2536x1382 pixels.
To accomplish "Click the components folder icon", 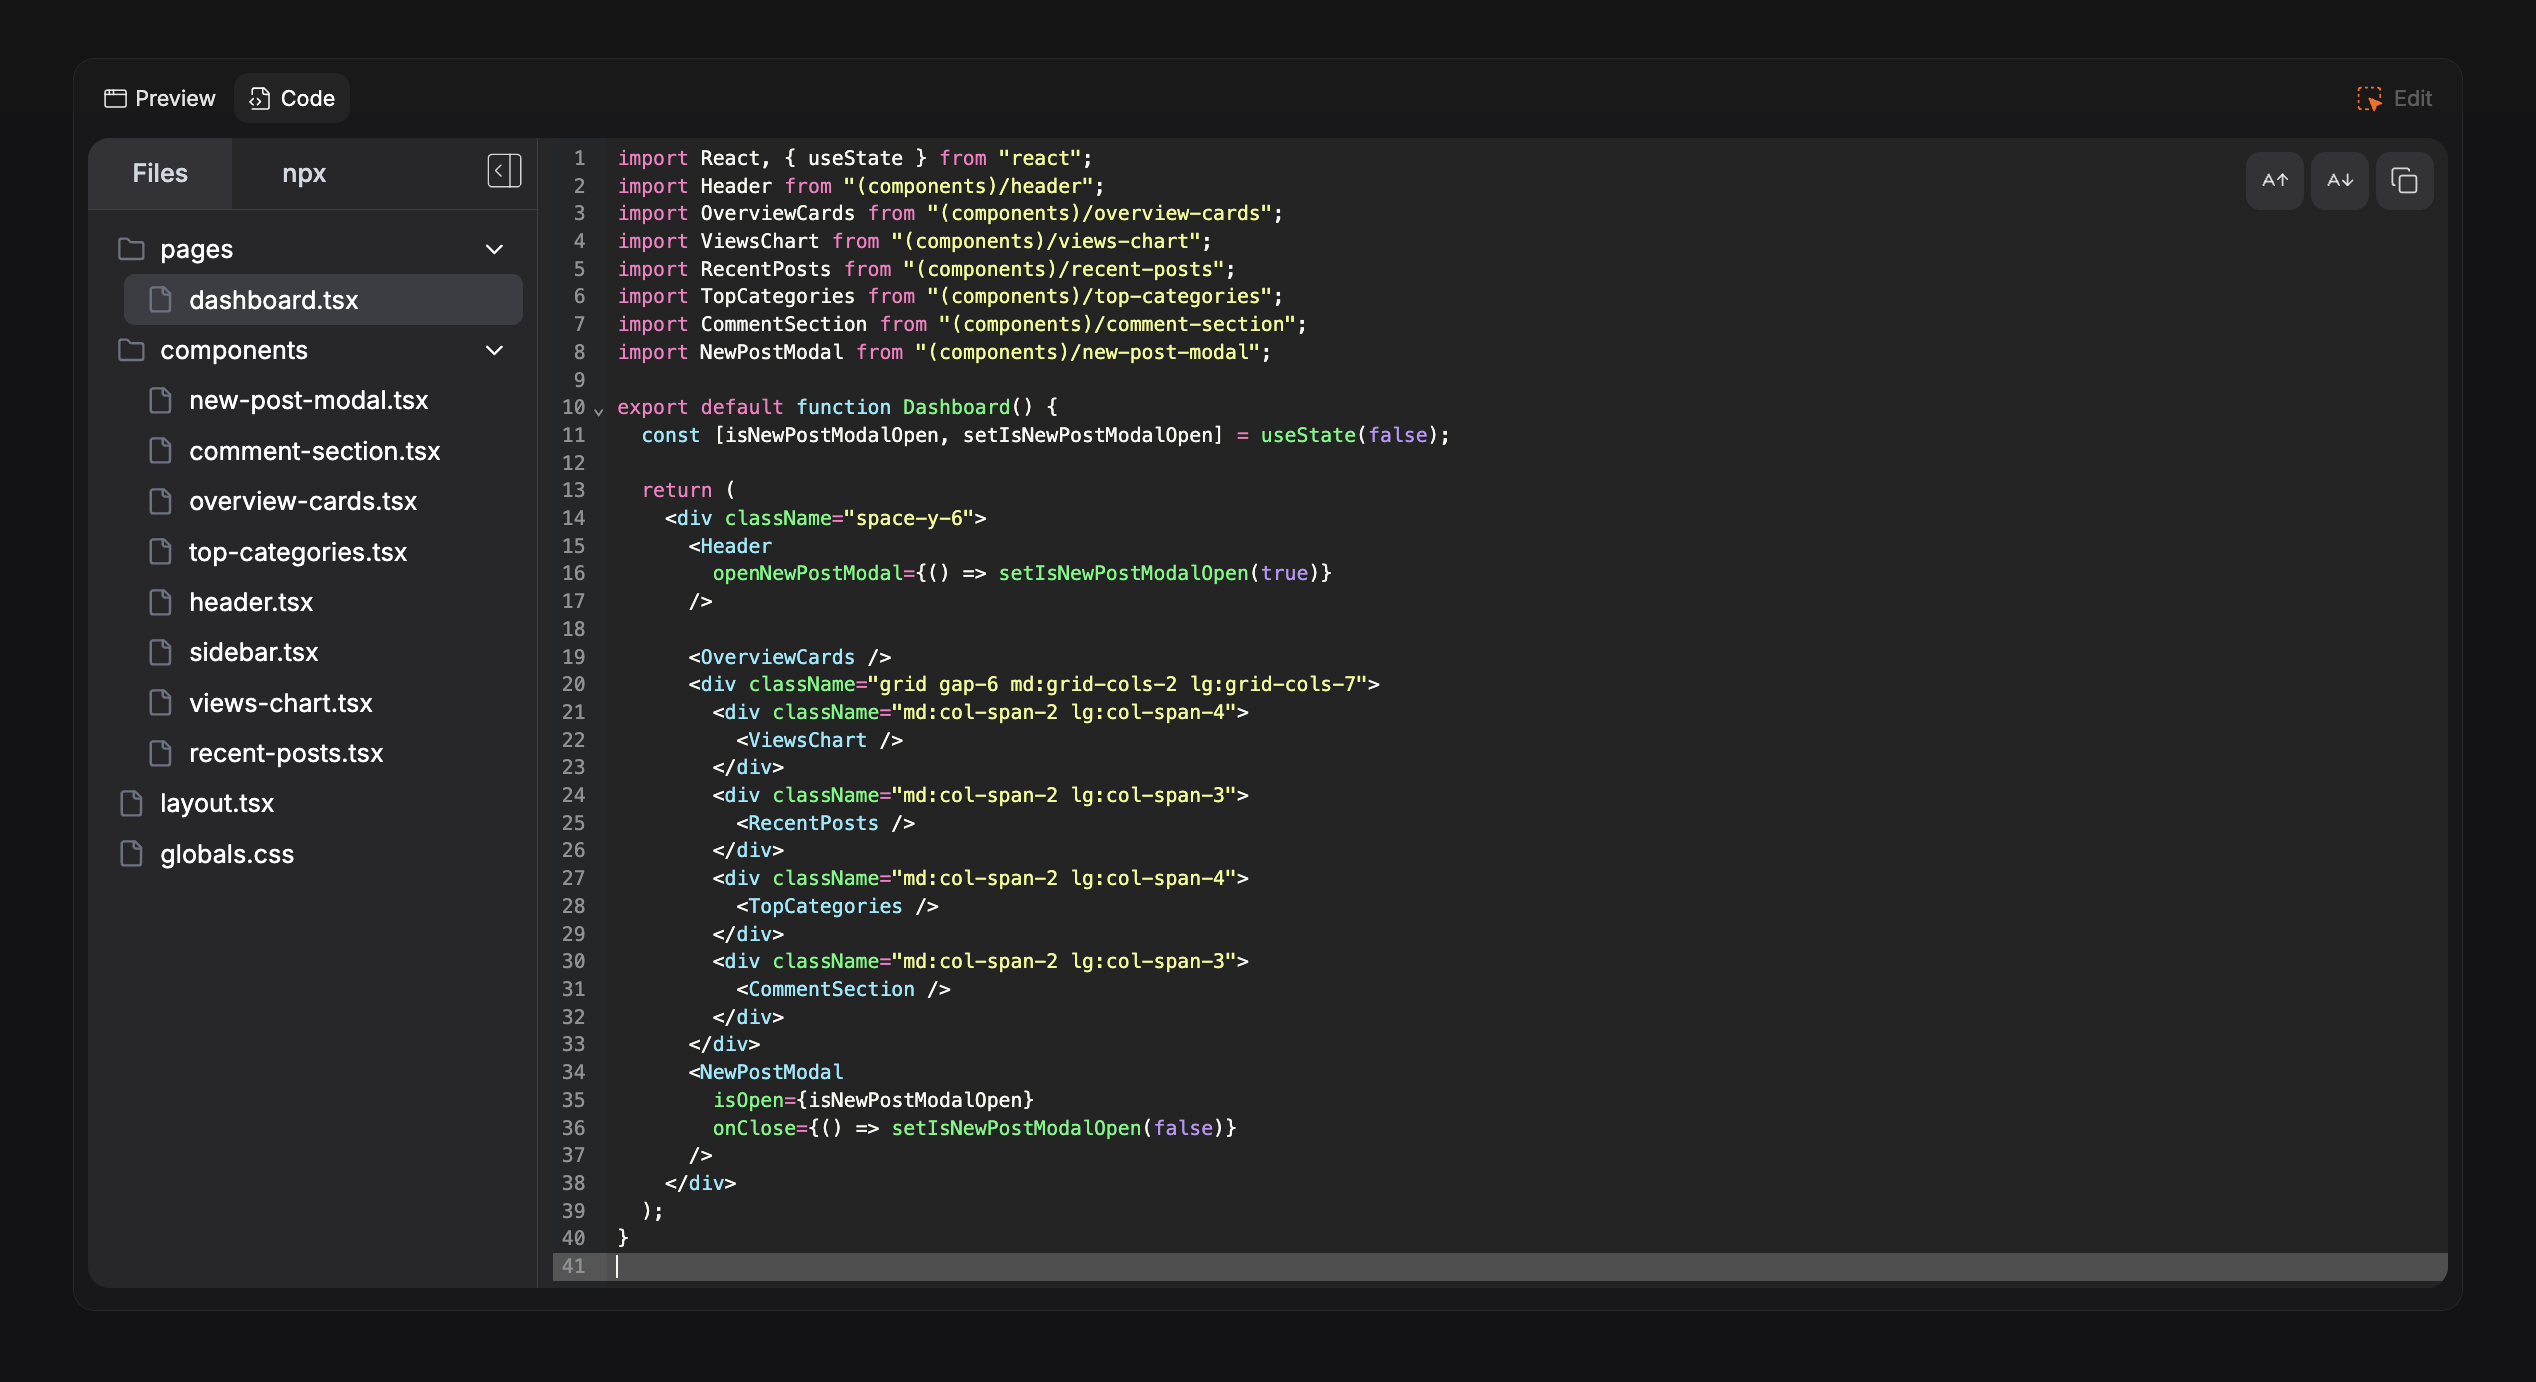I will pos(131,350).
